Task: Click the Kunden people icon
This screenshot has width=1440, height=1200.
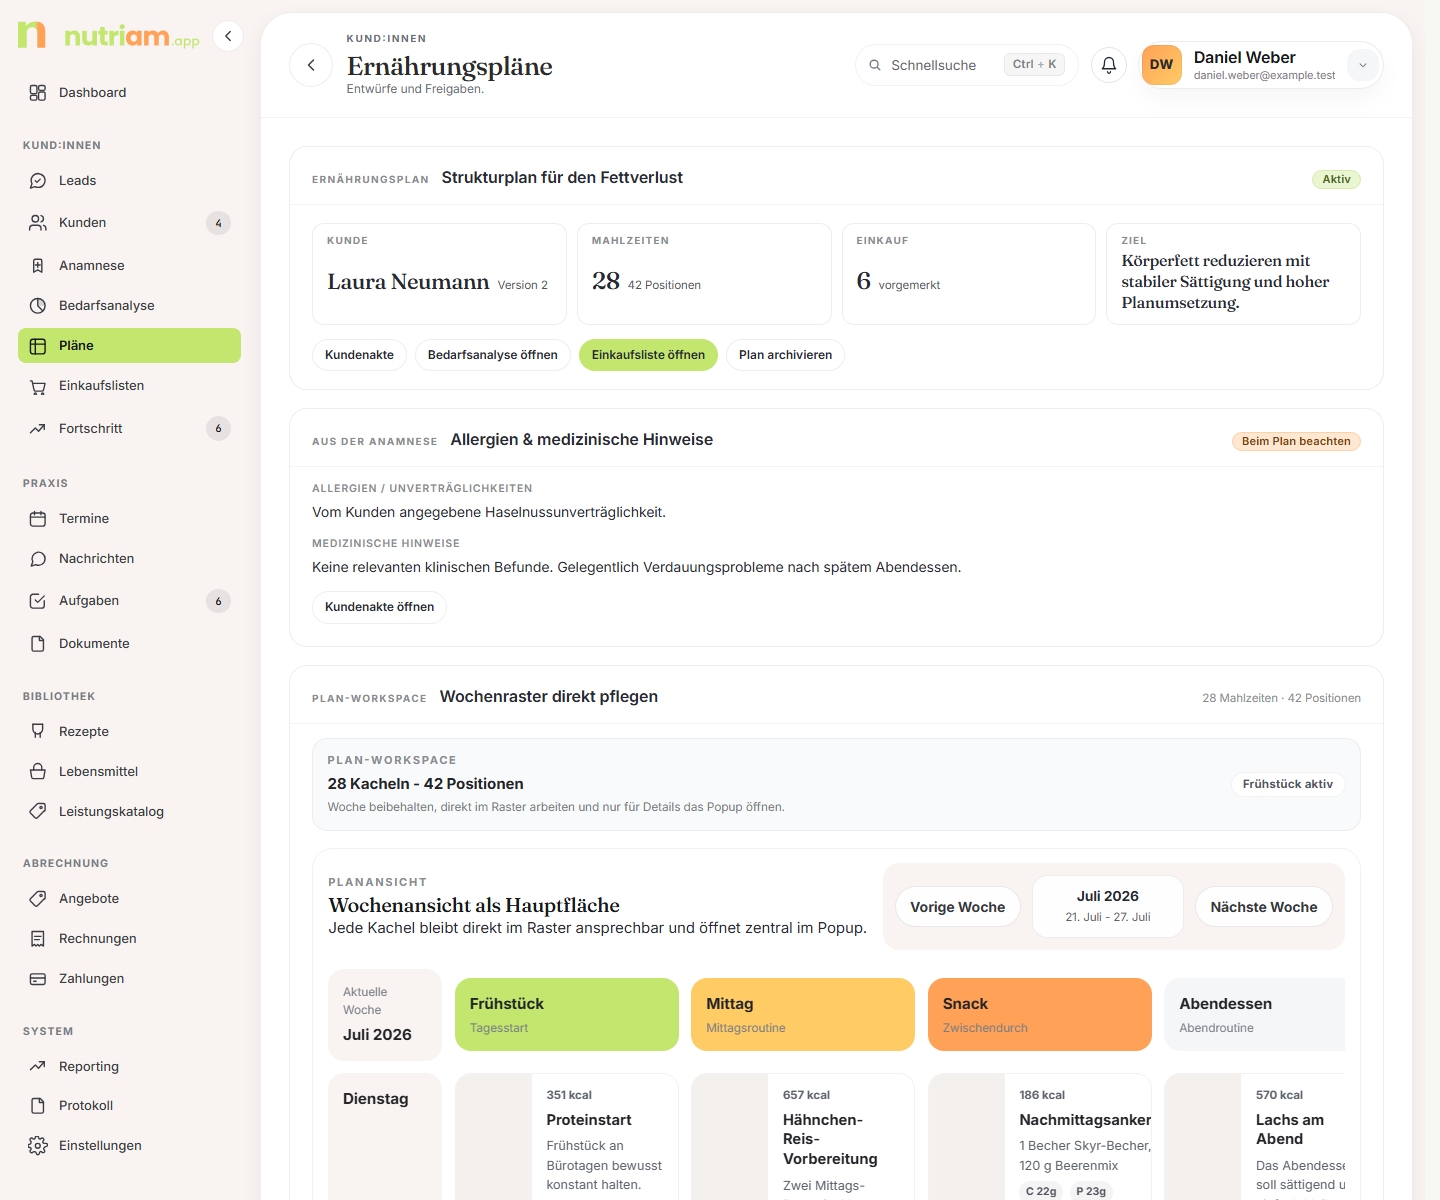Action: pyautogui.click(x=38, y=223)
